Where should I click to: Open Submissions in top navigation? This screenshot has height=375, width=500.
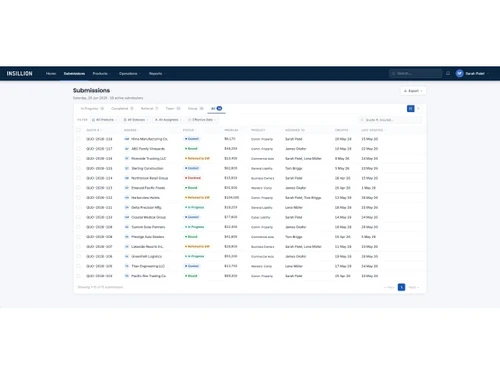point(74,73)
